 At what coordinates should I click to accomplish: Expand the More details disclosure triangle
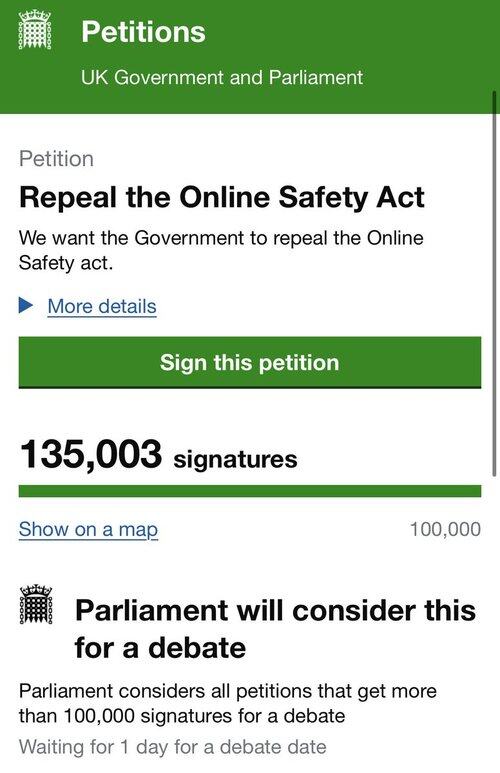26,306
